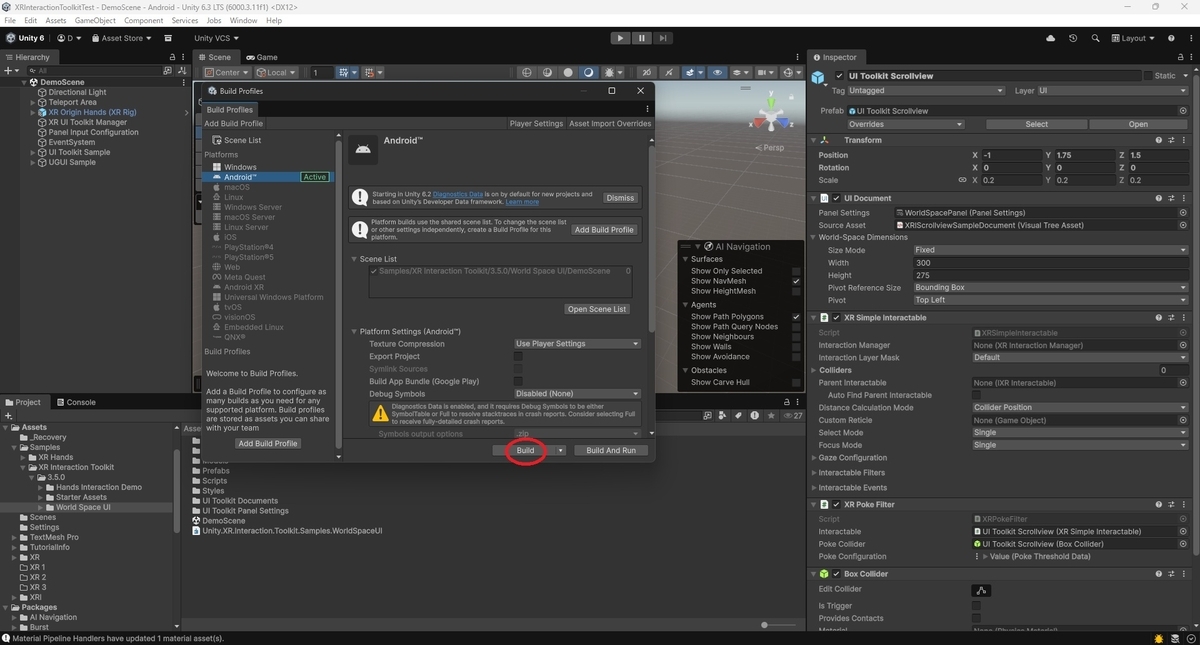Open the Diagnostics Data Learn more link
Image resolution: width=1200 pixels, height=645 pixels.
coord(522,202)
